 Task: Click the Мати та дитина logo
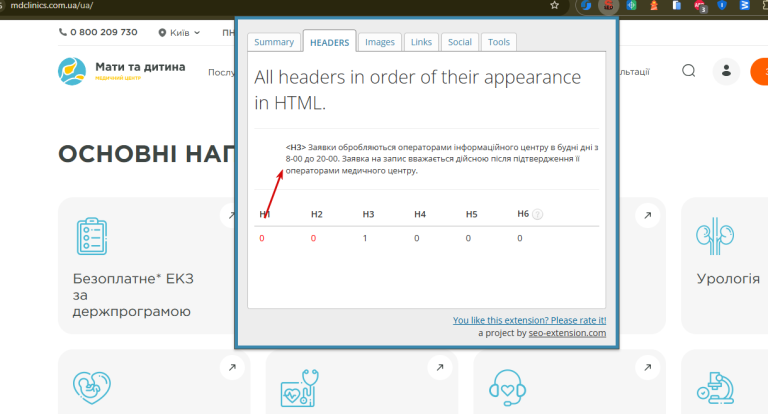(121, 71)
